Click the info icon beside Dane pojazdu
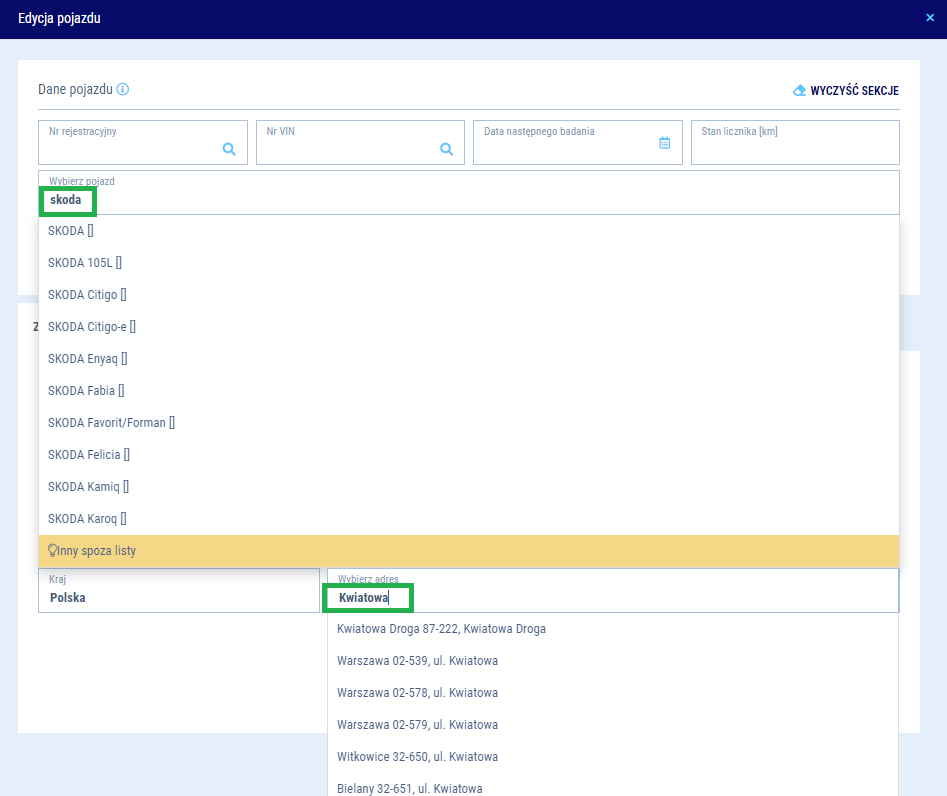The height and width of the screenshot is (796, 947). [123, 89]
